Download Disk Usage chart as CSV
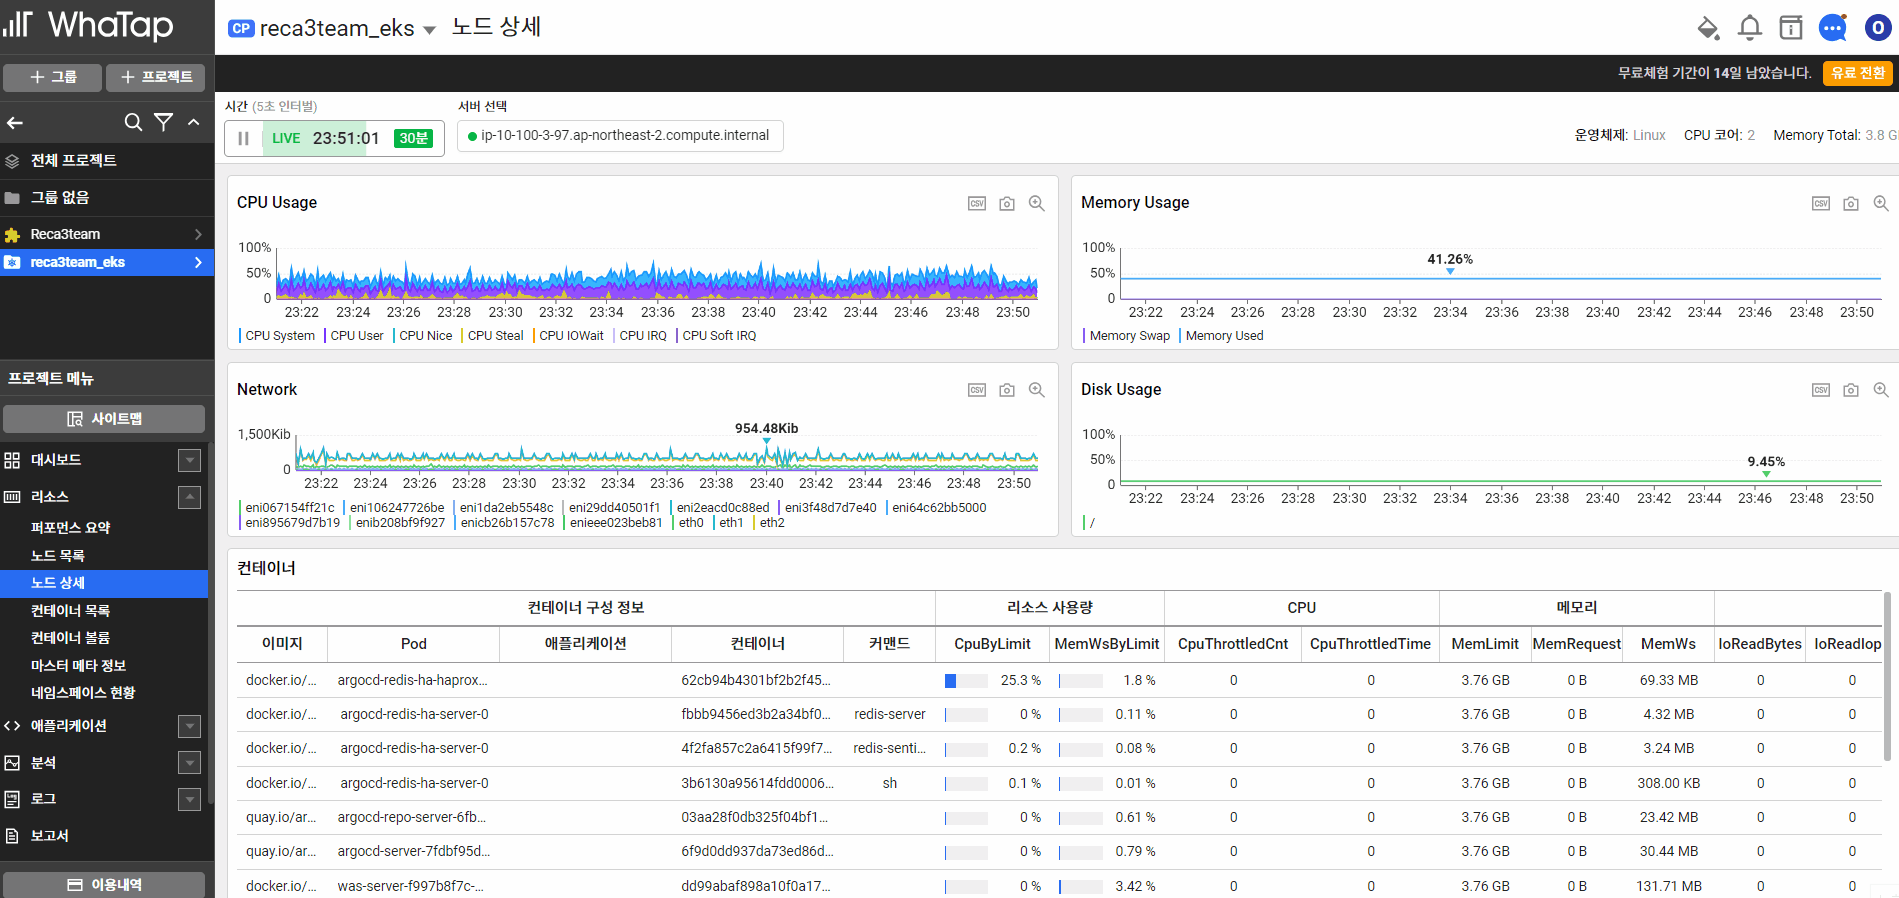 [1821, 390]
